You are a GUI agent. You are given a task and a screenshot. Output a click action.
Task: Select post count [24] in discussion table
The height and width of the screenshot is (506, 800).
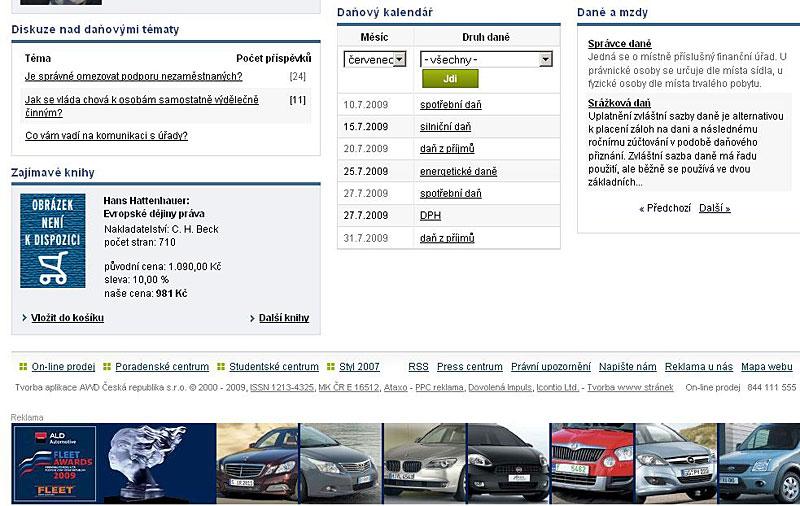(297, 77)
